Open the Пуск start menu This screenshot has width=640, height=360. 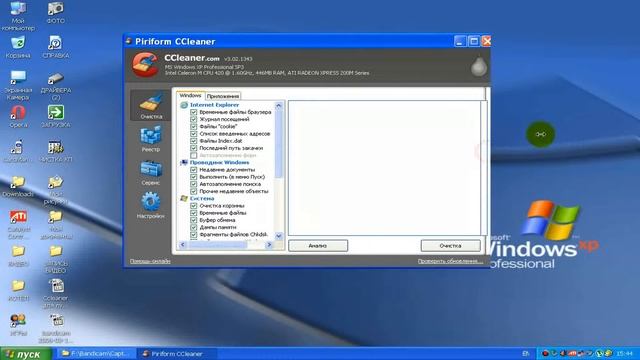[x=26, y=354]
